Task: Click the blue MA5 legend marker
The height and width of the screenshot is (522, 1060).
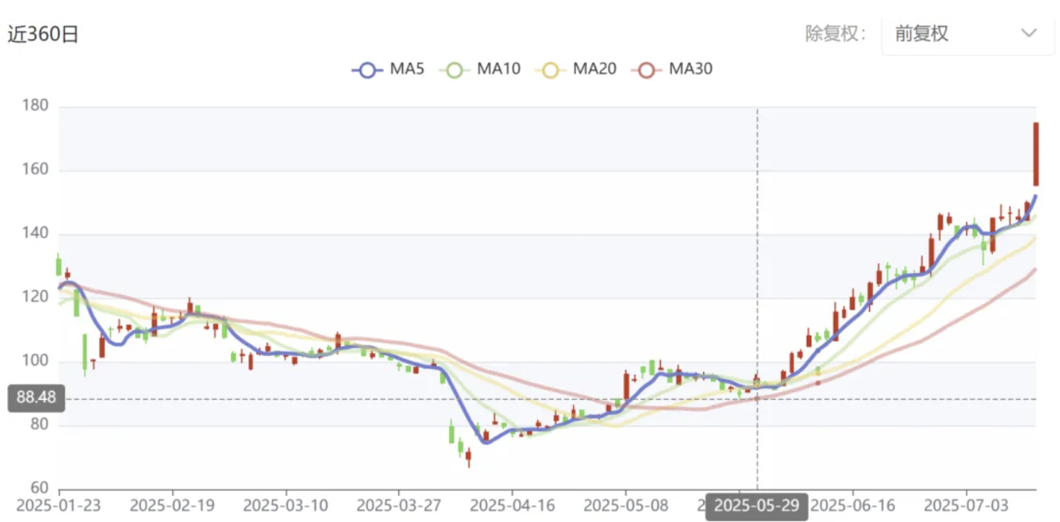Action: [367, 70]
